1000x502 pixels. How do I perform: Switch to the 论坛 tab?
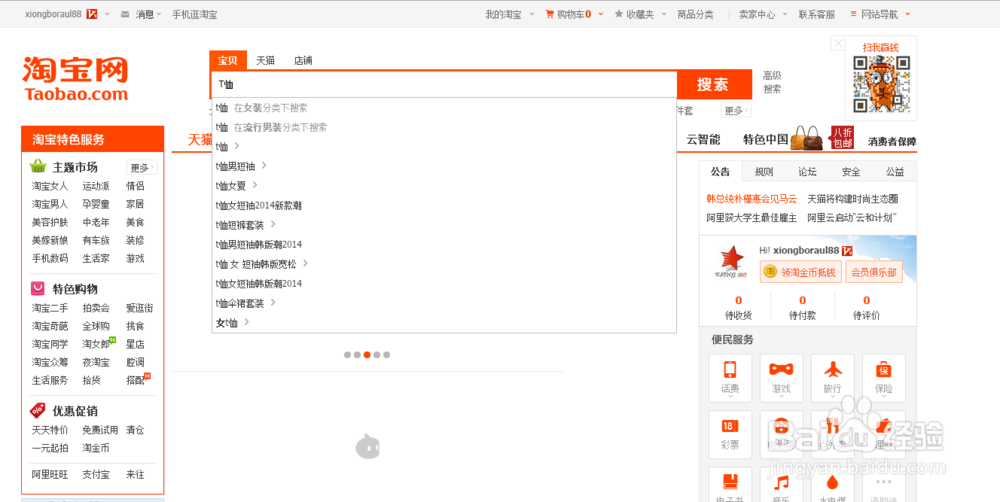coord(807,172)
